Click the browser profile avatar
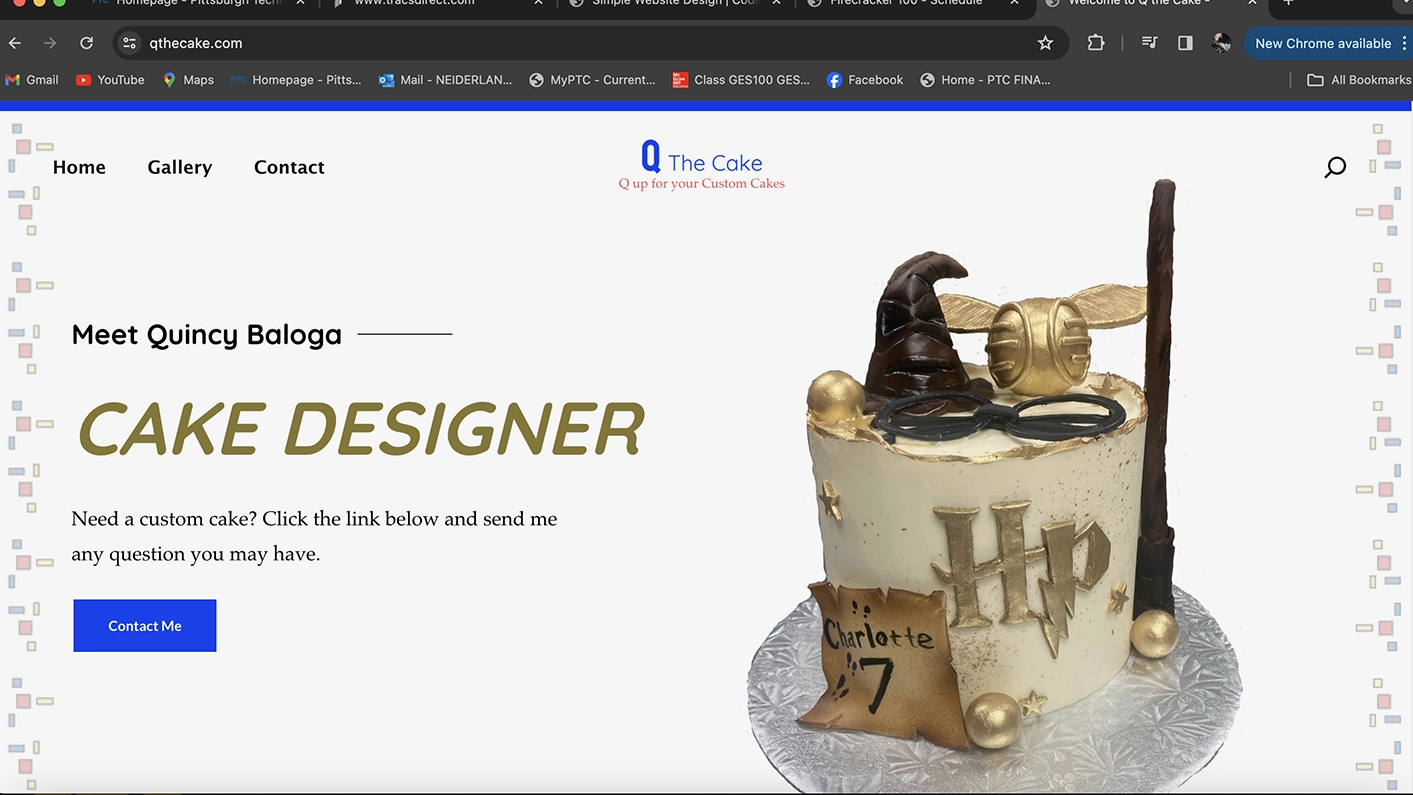This screenshot has height=795, width=1413. pyautogui.click(x=1221, y=43)
